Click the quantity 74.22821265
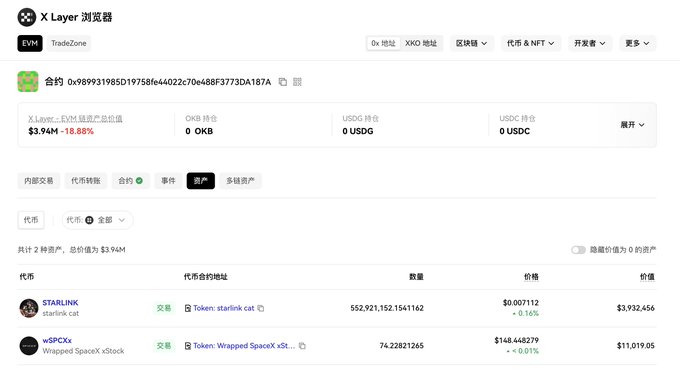Screen dimensions: 680x377 402,346
